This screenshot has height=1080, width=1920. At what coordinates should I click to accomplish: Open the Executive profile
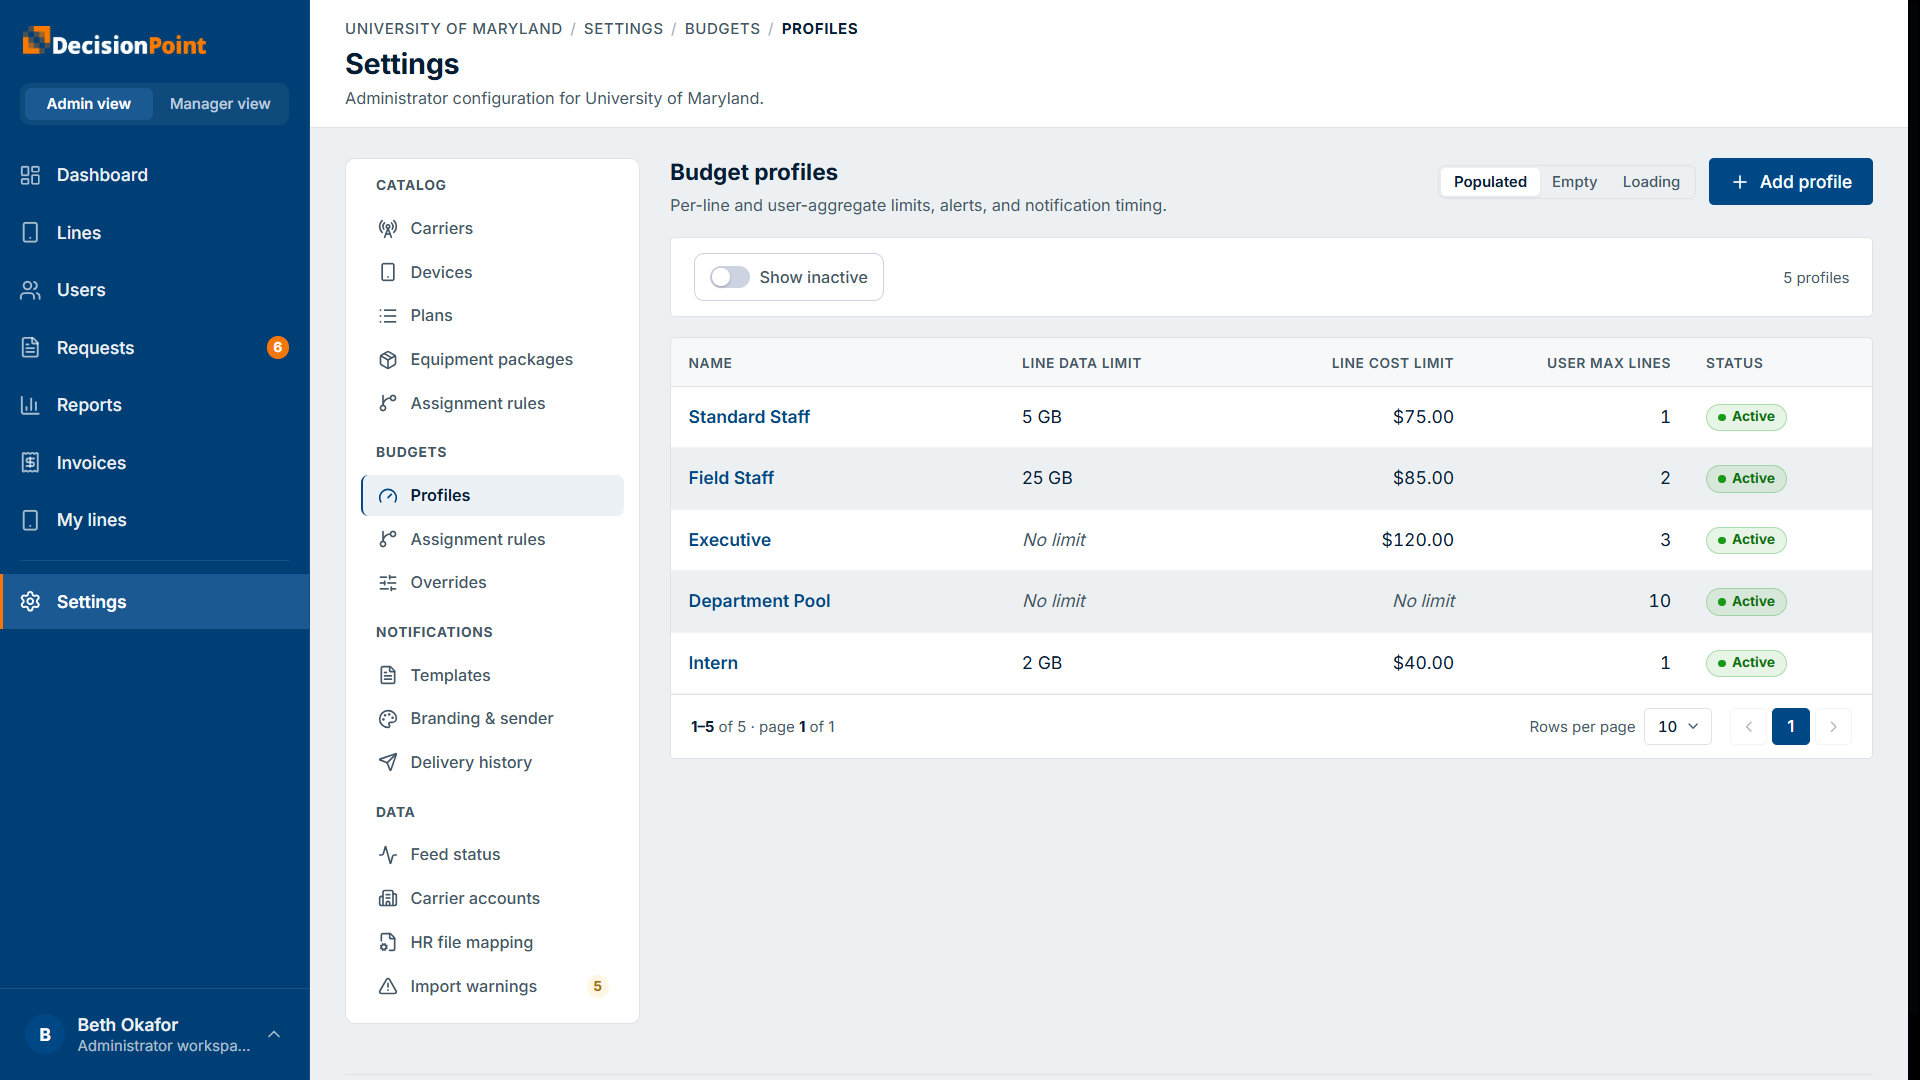coord(729,540)
